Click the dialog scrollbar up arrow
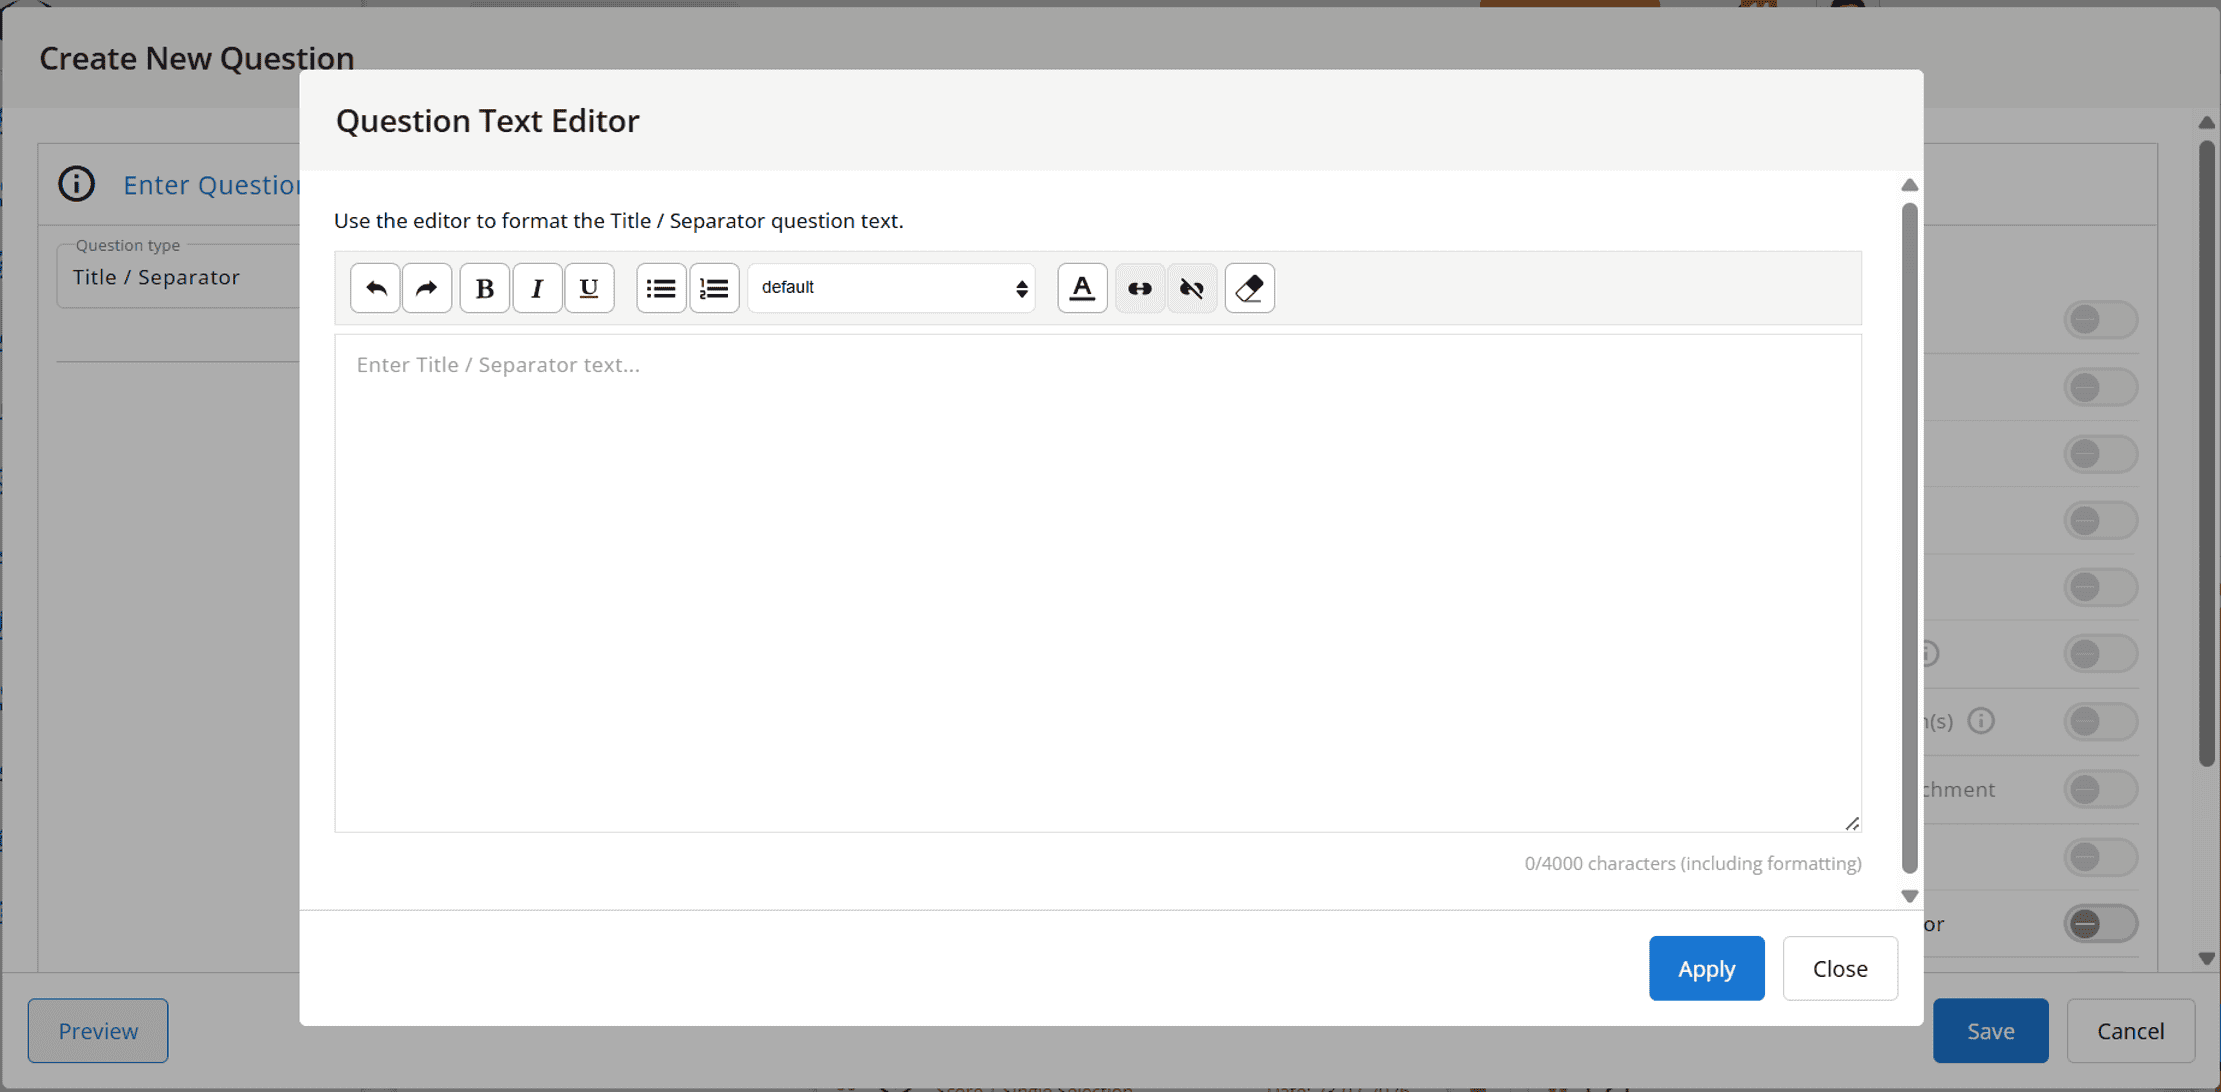 pyautogui.click(x=1909, y=185)
